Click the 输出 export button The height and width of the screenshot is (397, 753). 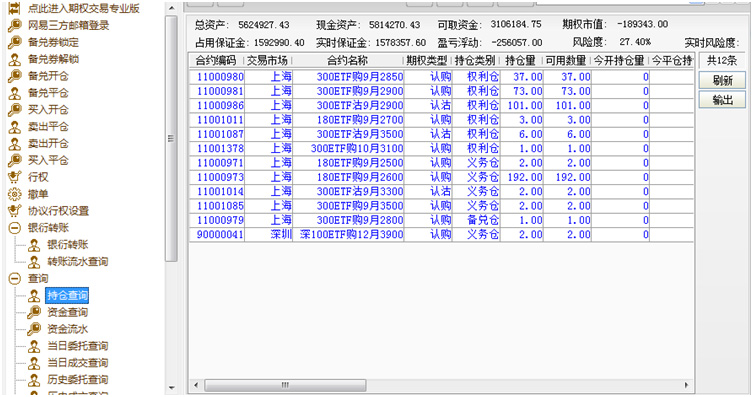722,100
